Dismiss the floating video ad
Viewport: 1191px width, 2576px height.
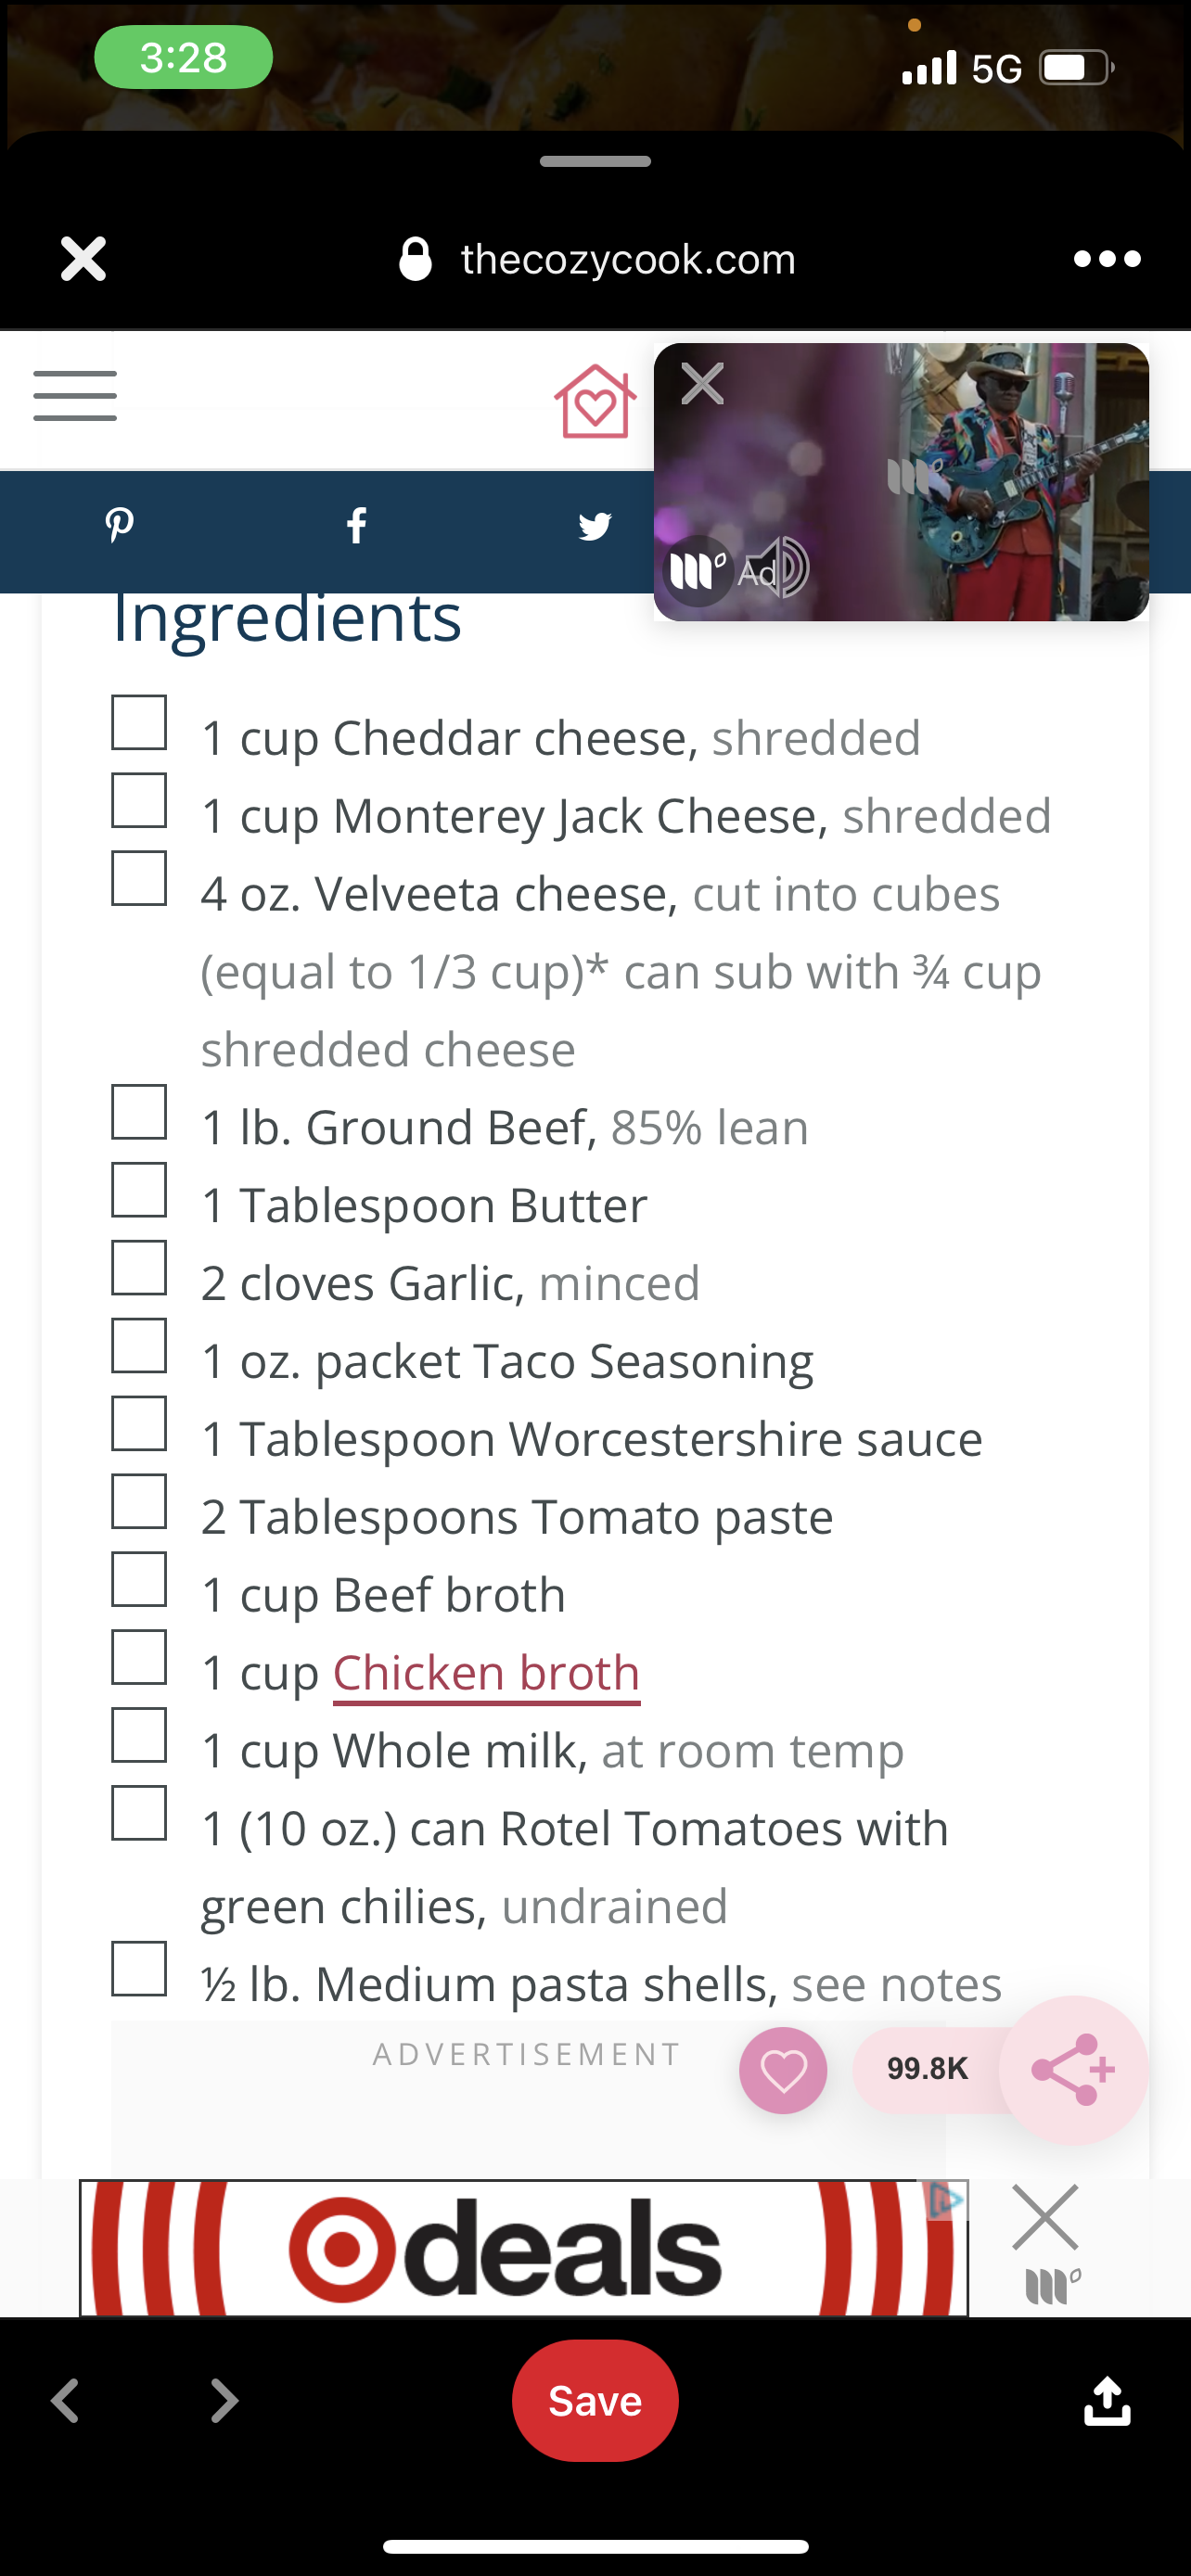(x=702, y=384)
